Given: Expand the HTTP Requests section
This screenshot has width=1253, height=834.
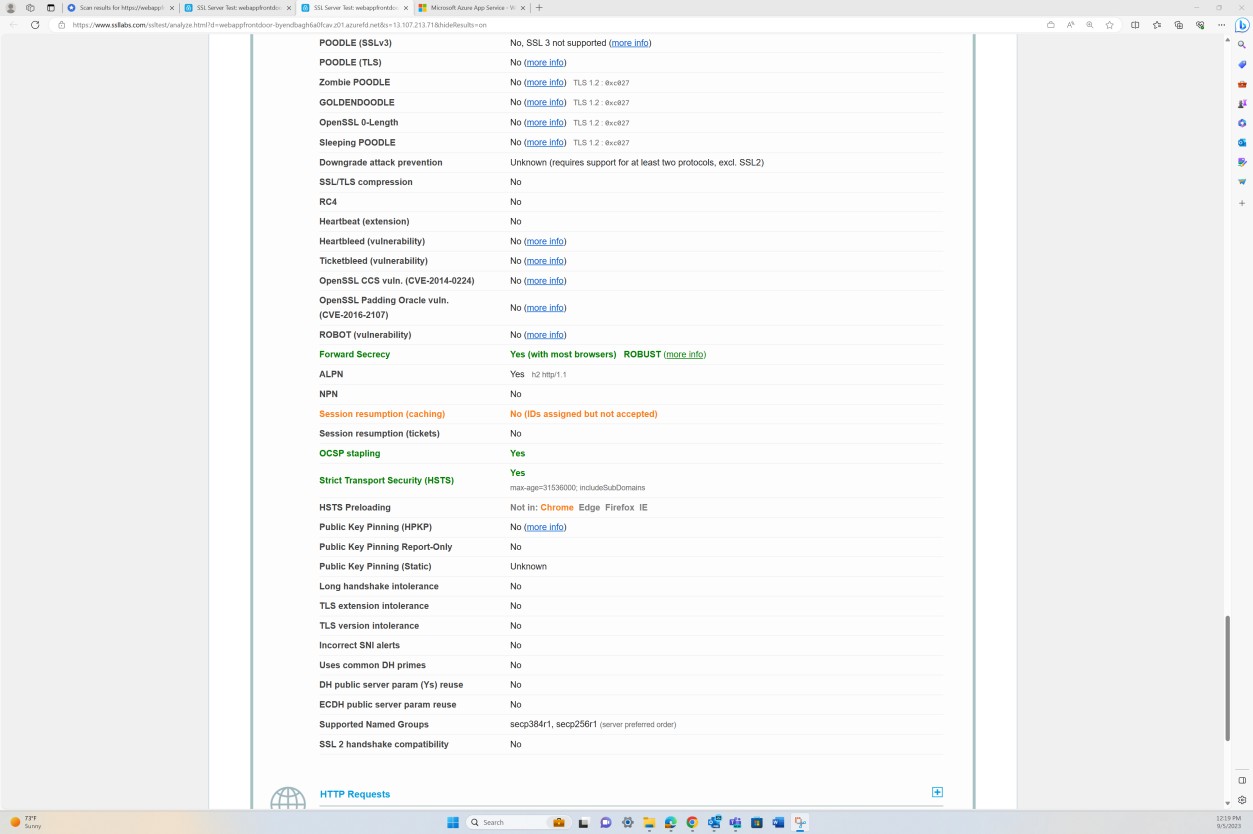Looking at the screenshot, I should coord(937,792).
